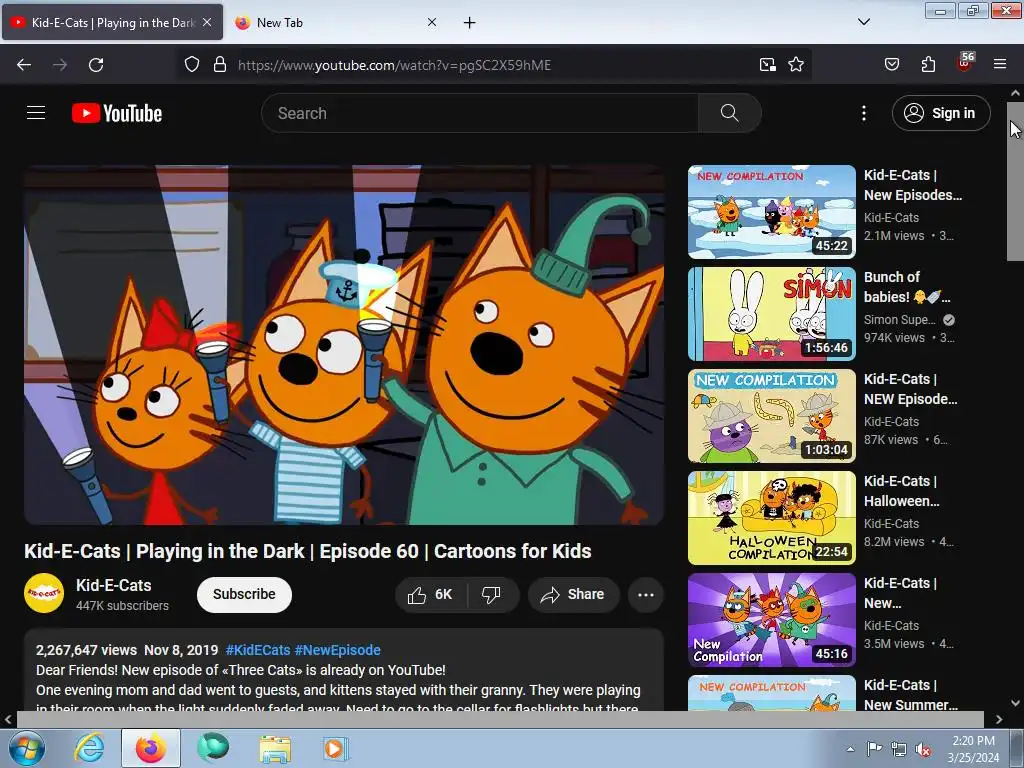Open more actions ellipsis under video
The image size is (1024, 768).
tap(646, 594)
